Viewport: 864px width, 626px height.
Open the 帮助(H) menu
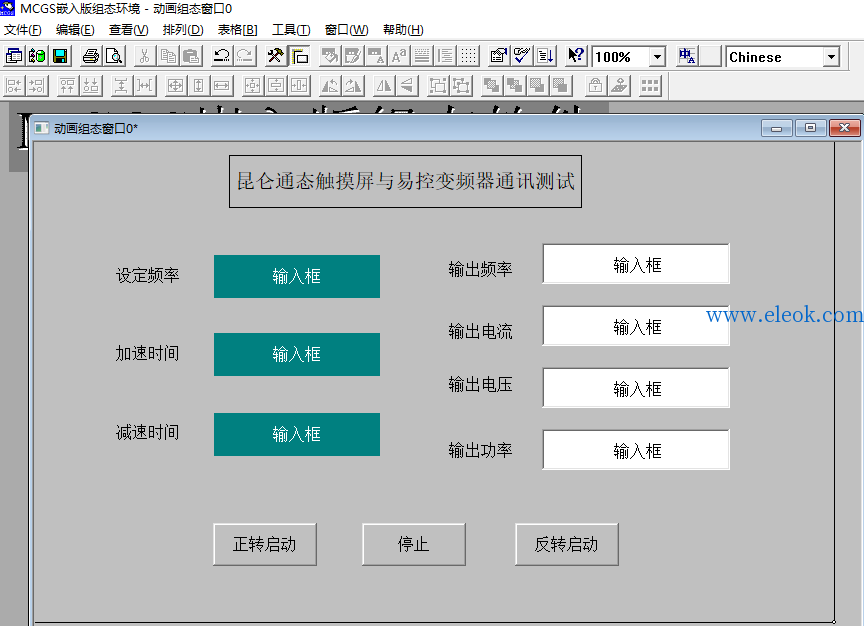click(403, 30)
